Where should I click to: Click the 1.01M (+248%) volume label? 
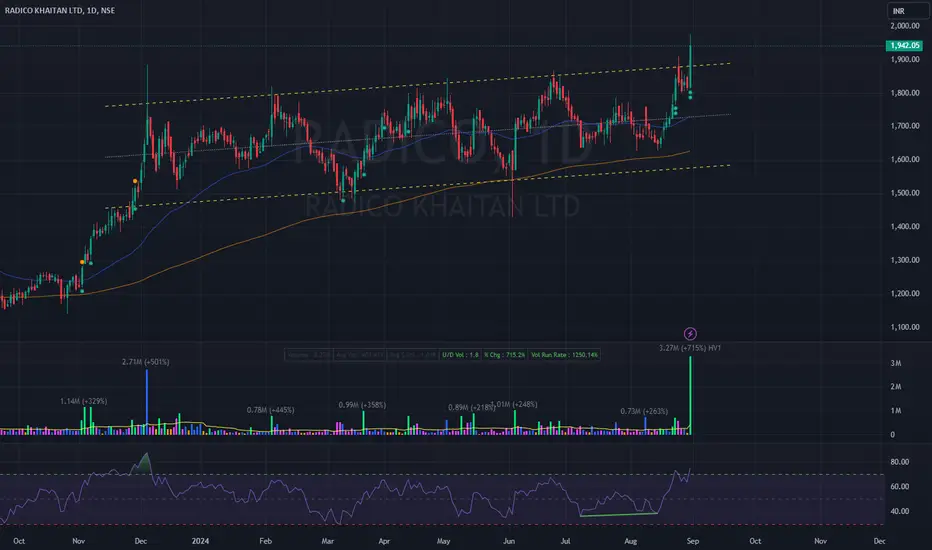(x=516, y=404)
